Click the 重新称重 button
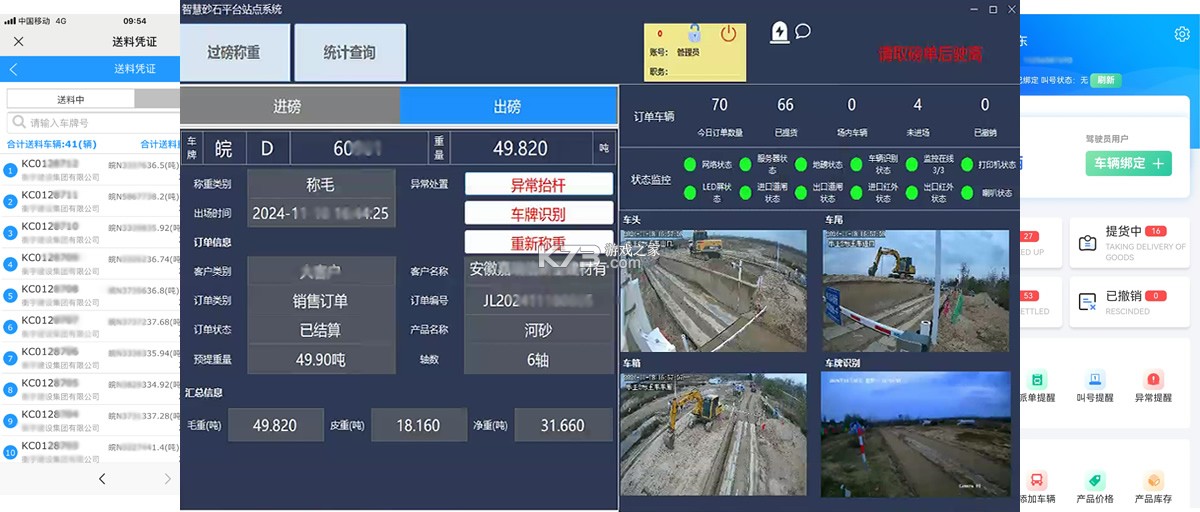 [x=539, y=243]
